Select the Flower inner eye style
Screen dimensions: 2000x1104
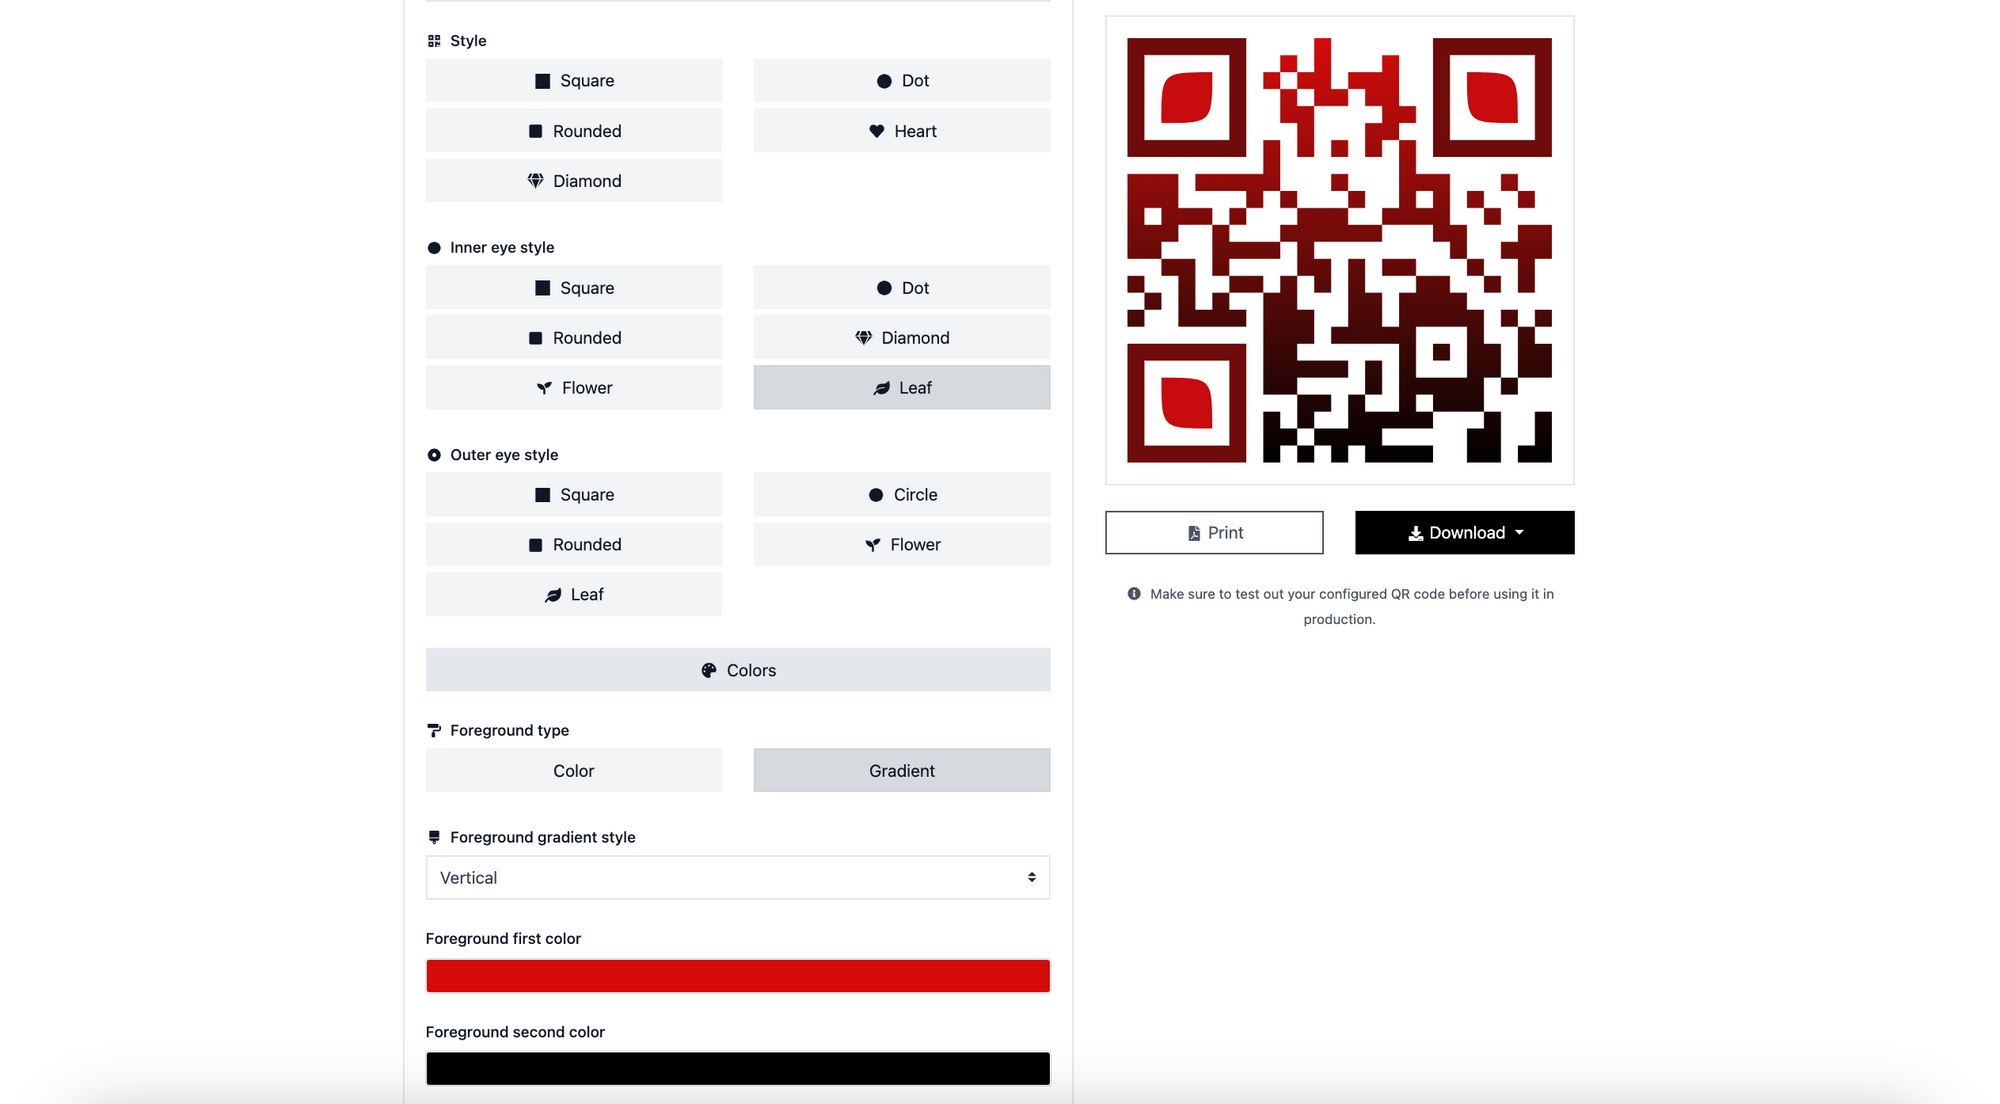tap(574, 386)
